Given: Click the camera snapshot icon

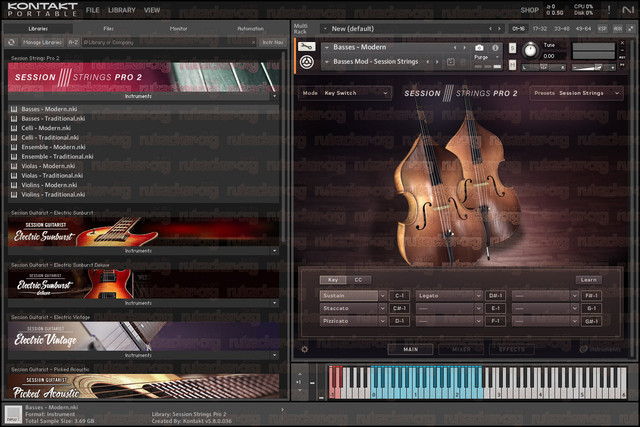Looking at the screenshot, I should 479,48.
